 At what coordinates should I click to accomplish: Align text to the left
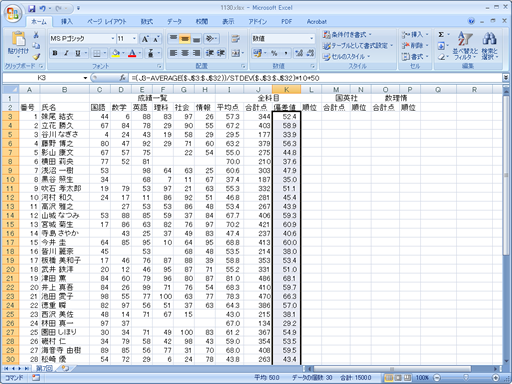173,53
